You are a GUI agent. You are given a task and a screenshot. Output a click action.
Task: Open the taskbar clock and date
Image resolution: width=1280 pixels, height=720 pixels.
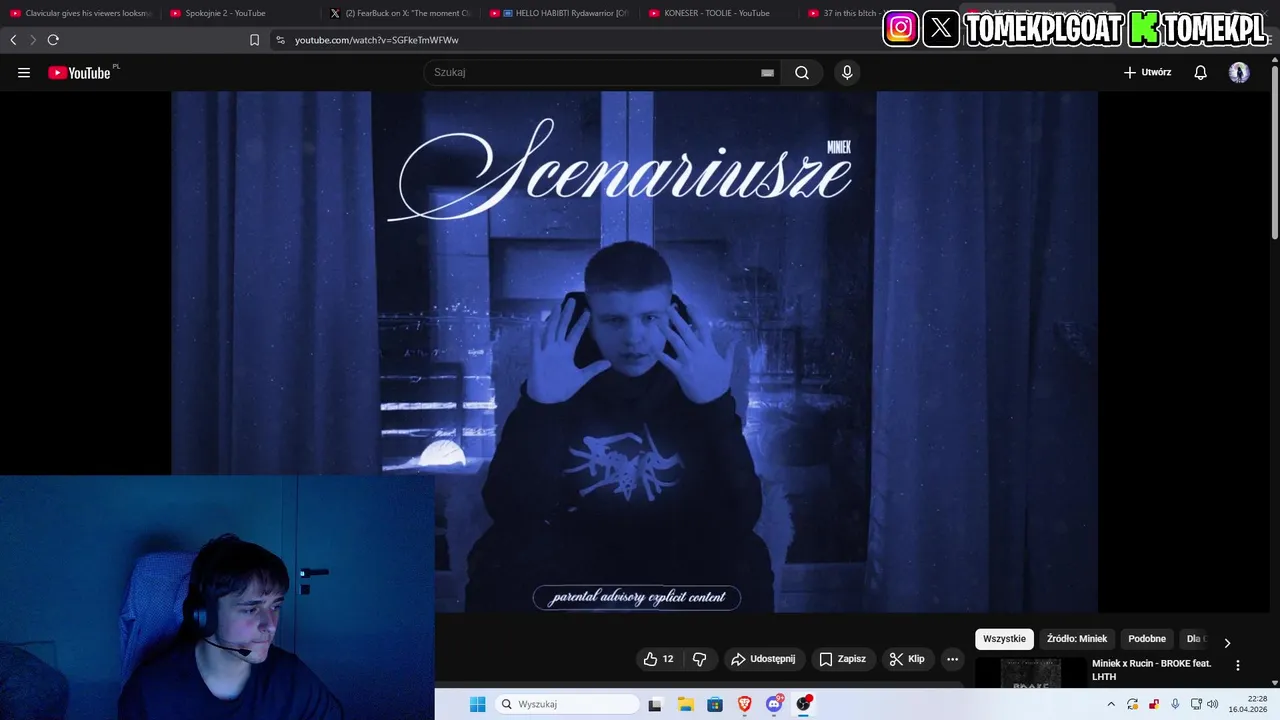1249,704
